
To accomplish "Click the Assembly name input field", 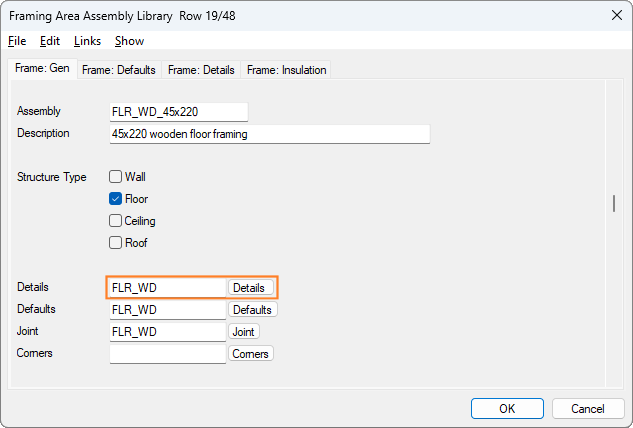I will pos(178,112).
